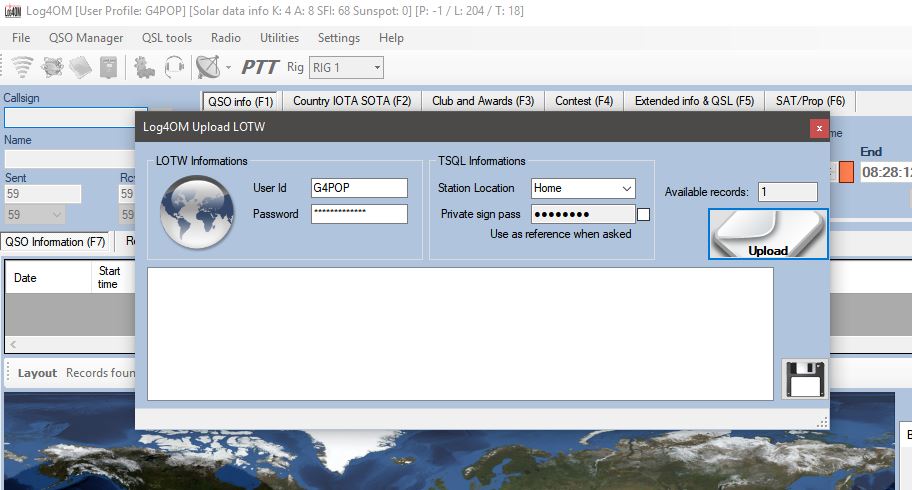
Task: Click the Date column header
Action: tap(48, 278)
